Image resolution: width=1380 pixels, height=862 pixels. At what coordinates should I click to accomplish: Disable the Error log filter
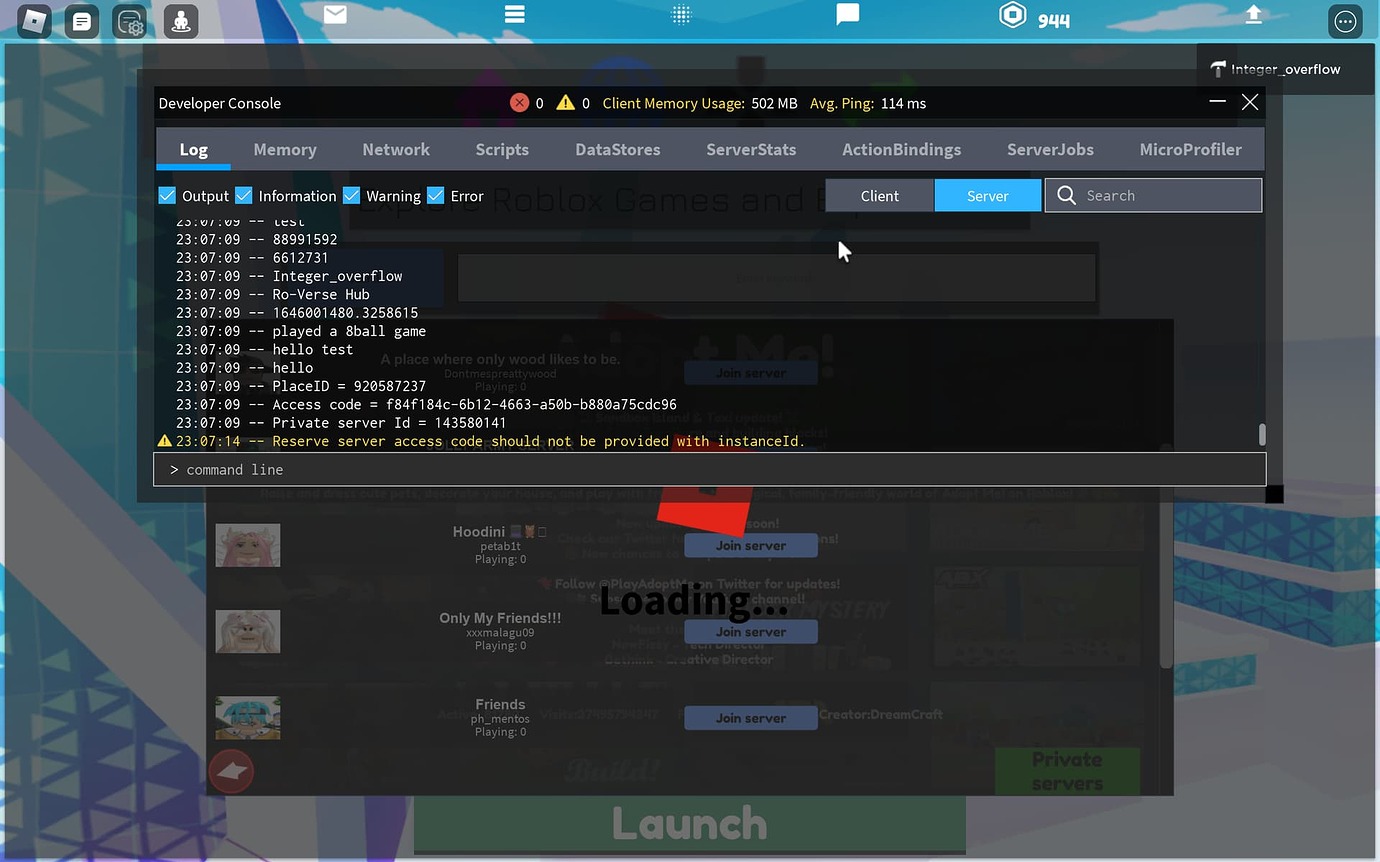point(435,195)
